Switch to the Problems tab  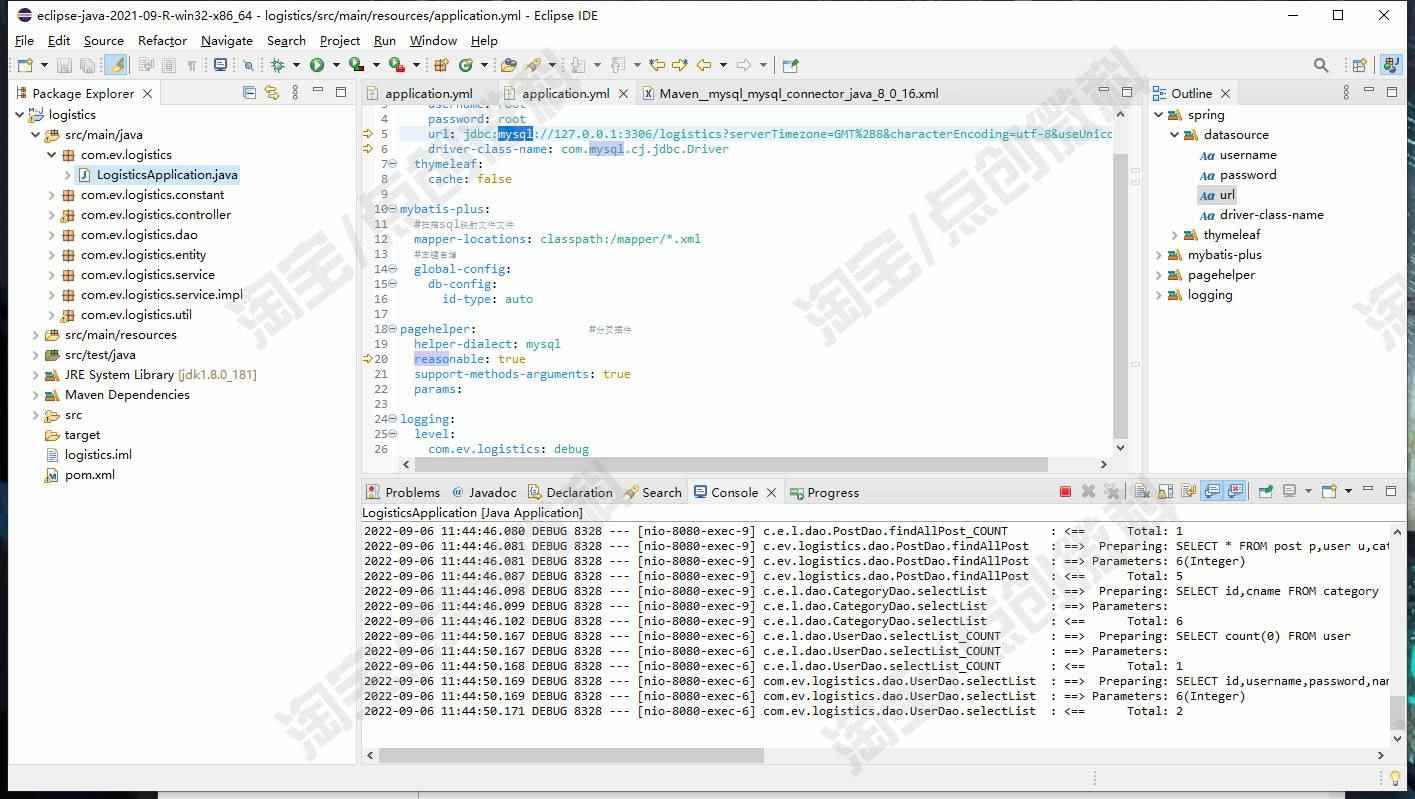click(x=403, y=492)
